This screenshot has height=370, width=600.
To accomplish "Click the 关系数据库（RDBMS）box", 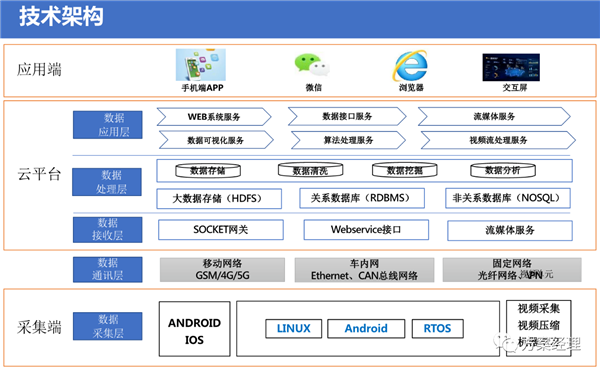I will (x=362, y=198).
